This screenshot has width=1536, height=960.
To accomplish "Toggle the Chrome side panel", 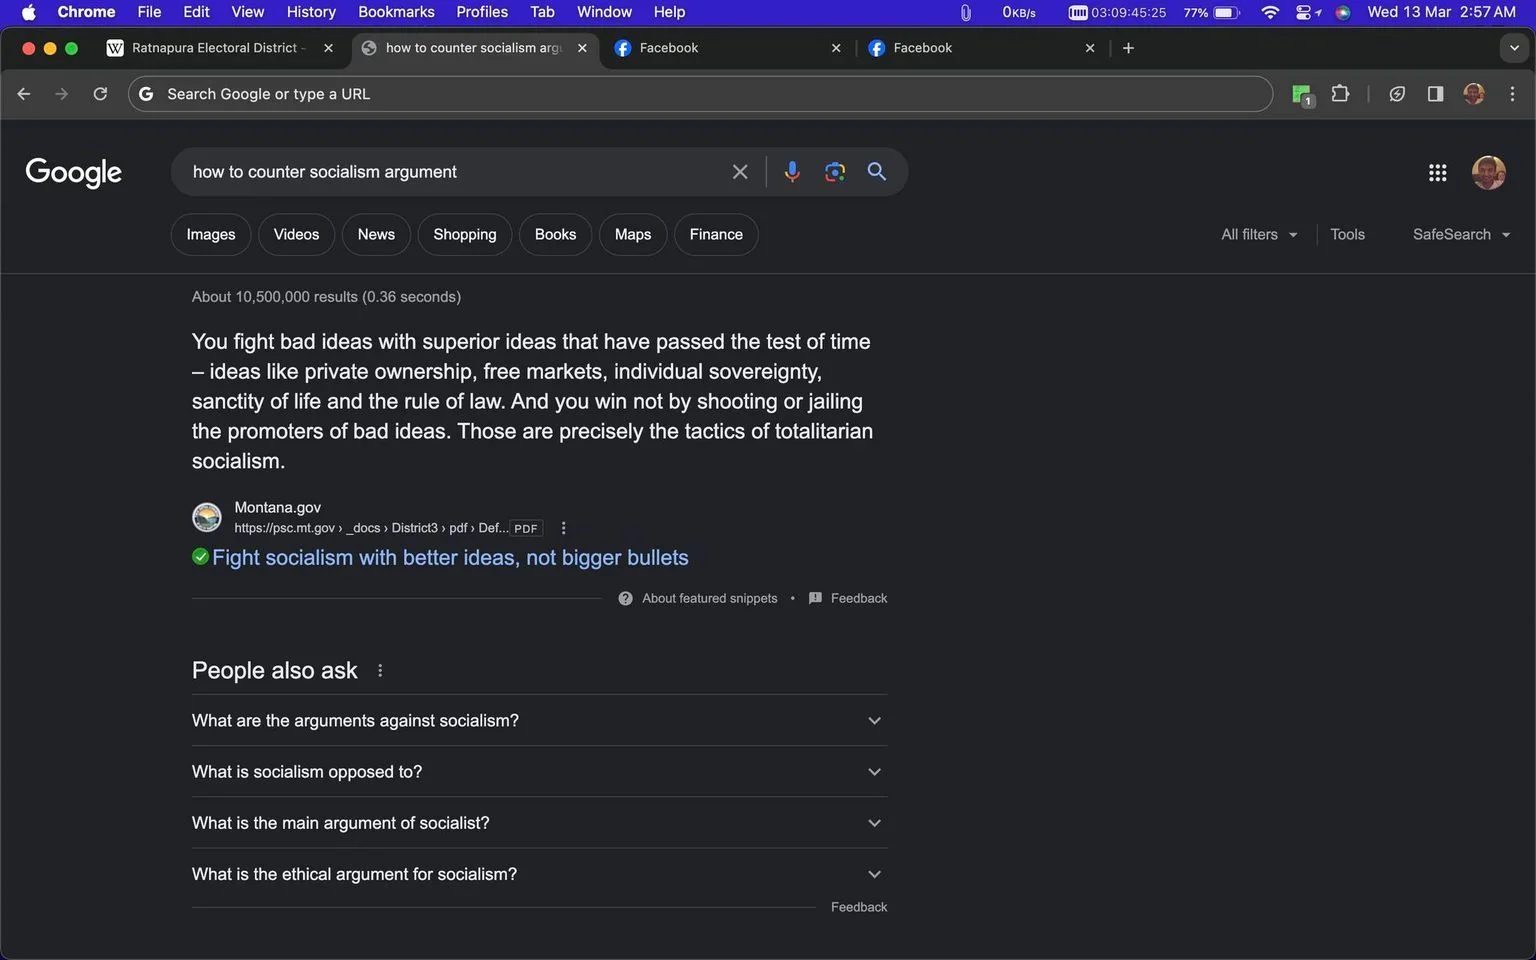I will [1435, 94].
